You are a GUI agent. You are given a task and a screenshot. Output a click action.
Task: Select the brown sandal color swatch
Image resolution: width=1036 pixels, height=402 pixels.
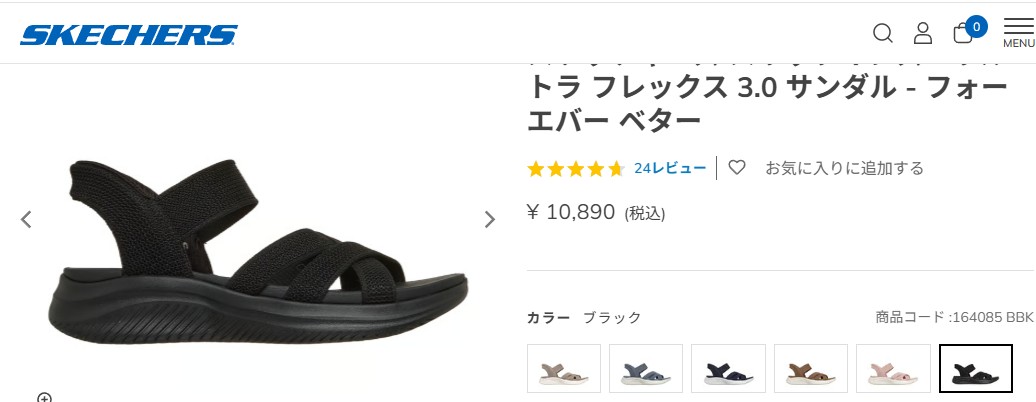810,369
